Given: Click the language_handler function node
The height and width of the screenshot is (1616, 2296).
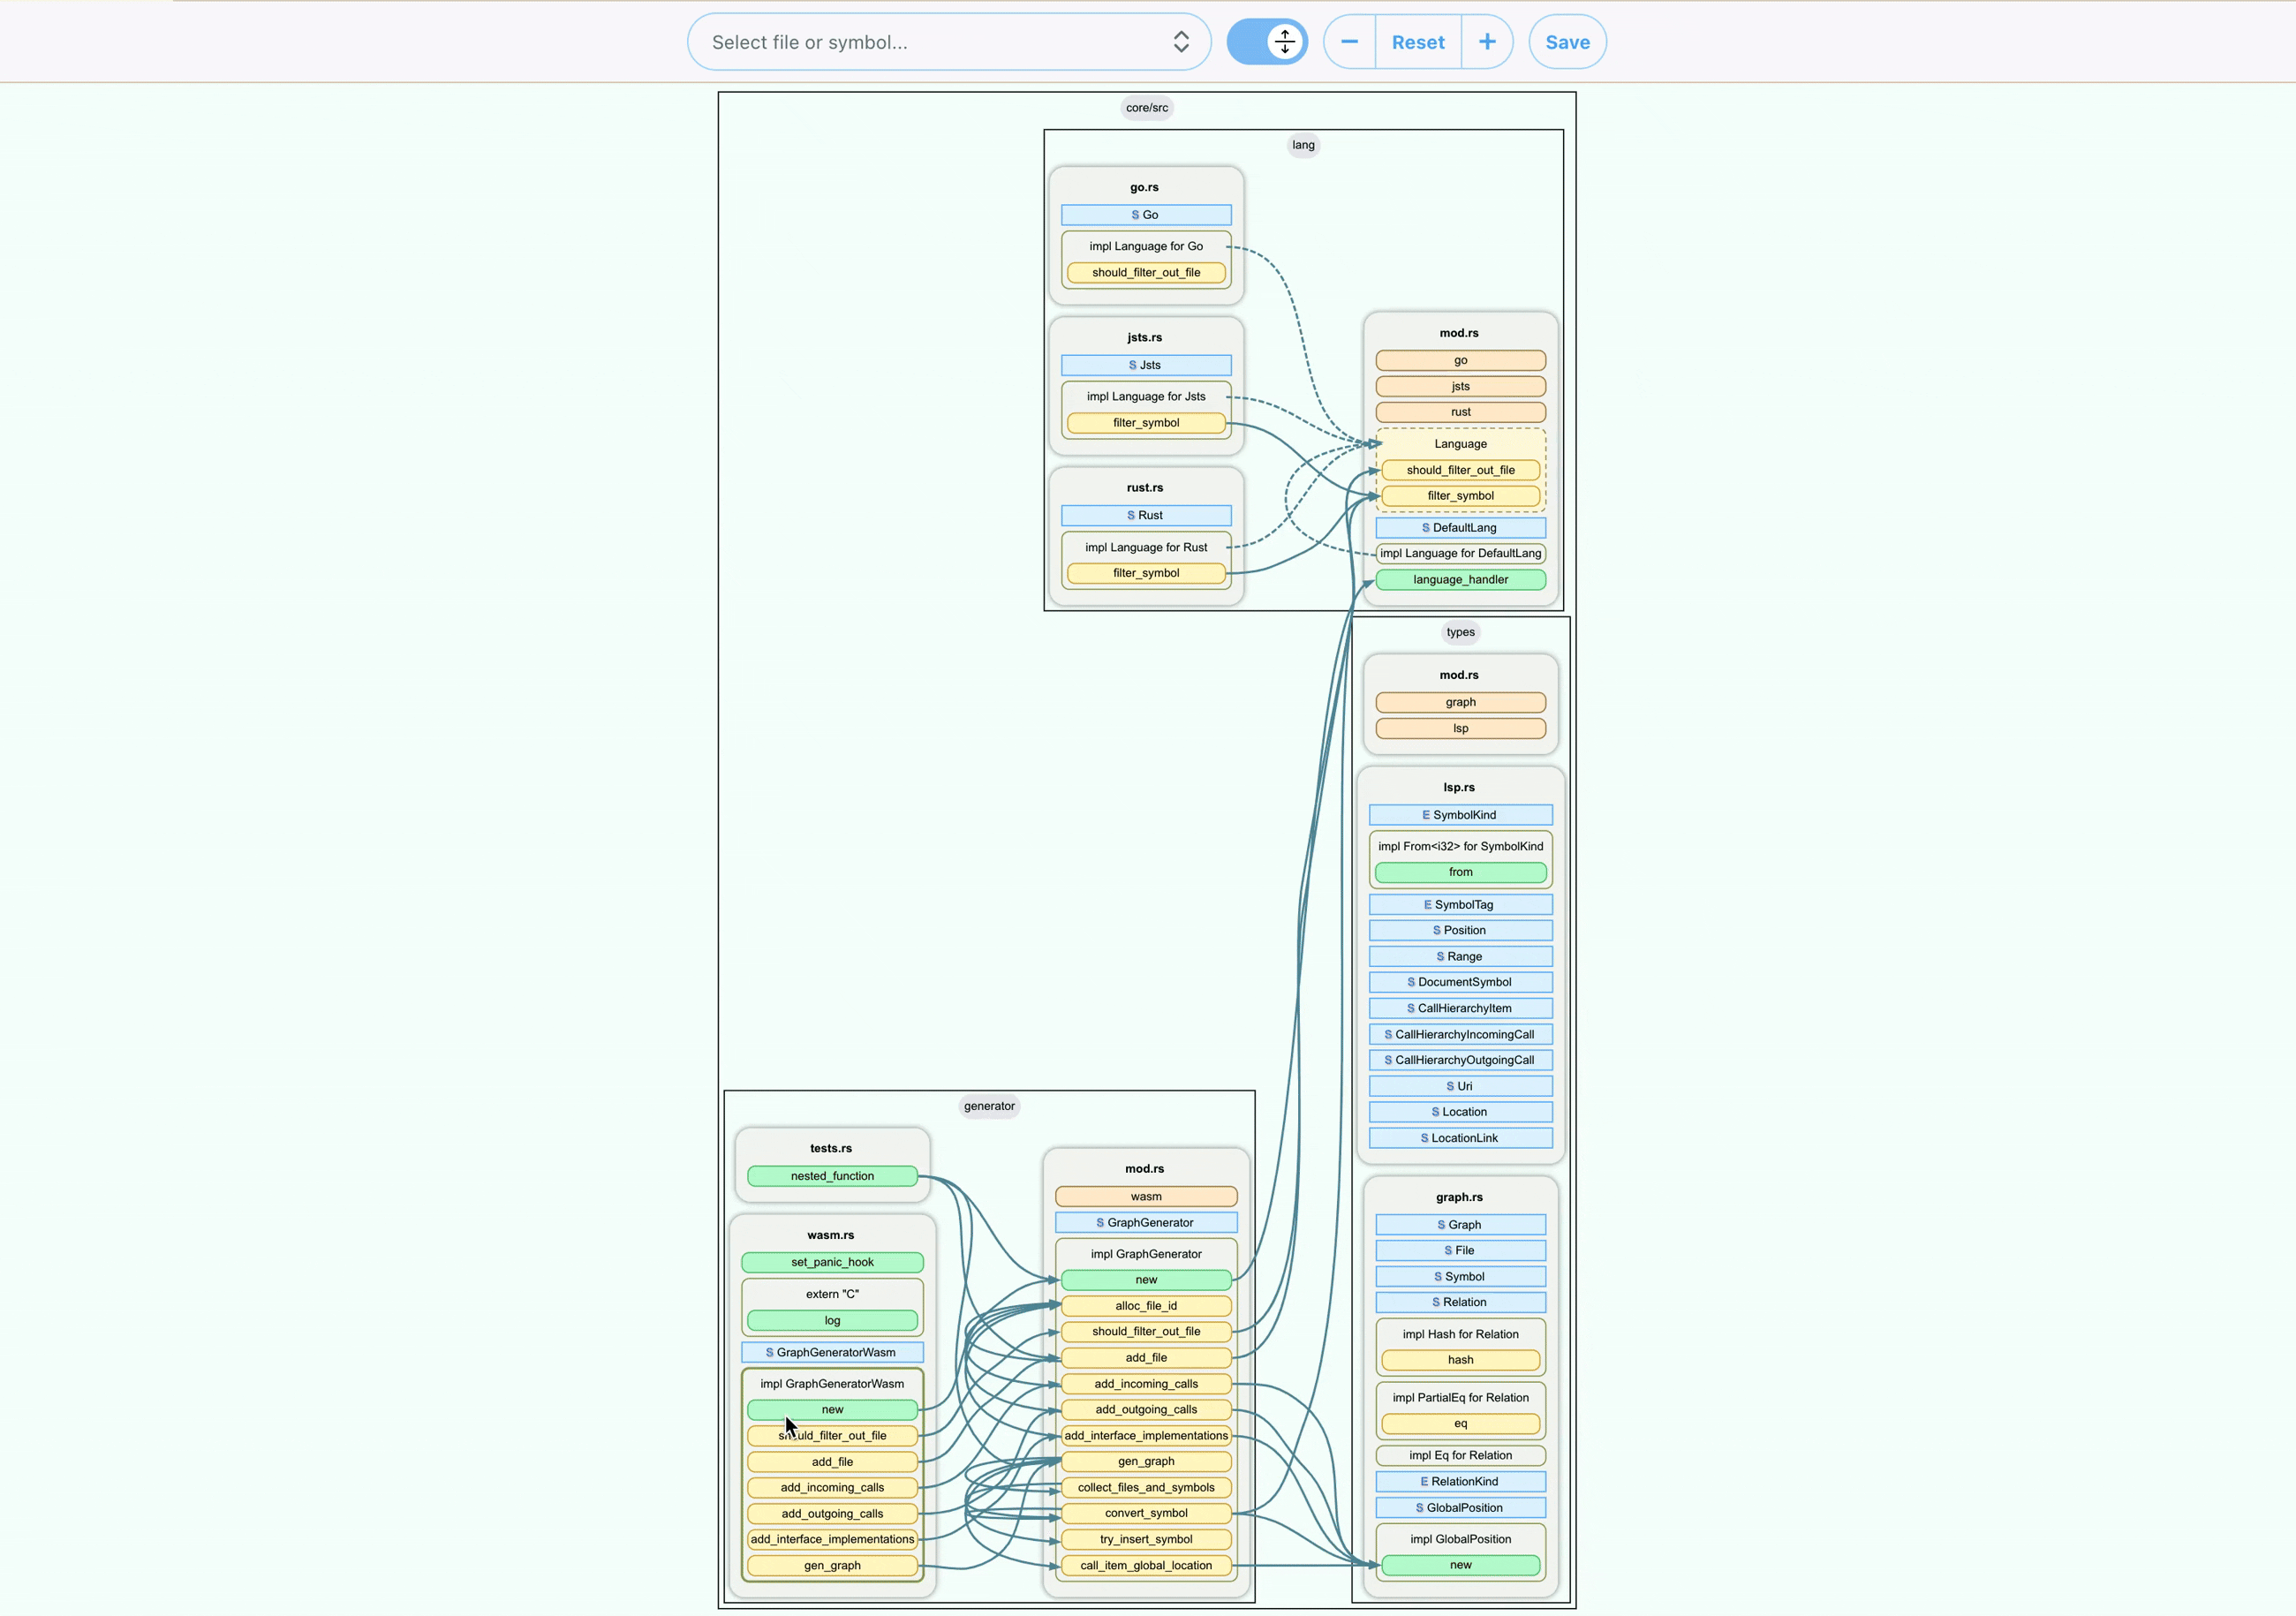Looking at the screenshot, I should point(1460,579).
